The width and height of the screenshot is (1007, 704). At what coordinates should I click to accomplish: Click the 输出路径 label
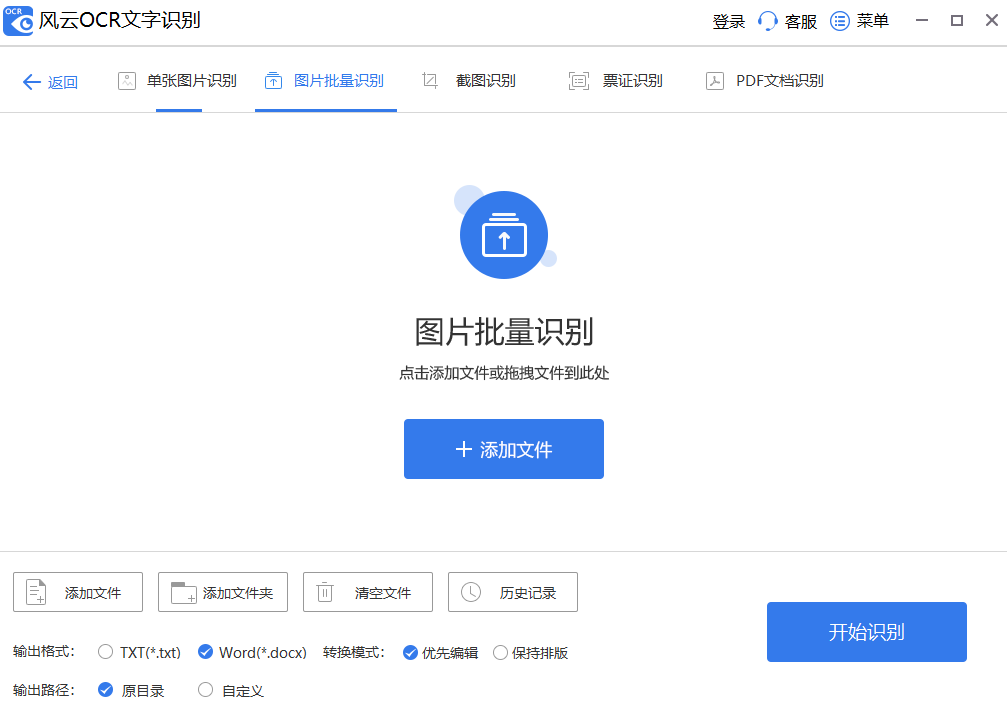[x=44, y=691]
